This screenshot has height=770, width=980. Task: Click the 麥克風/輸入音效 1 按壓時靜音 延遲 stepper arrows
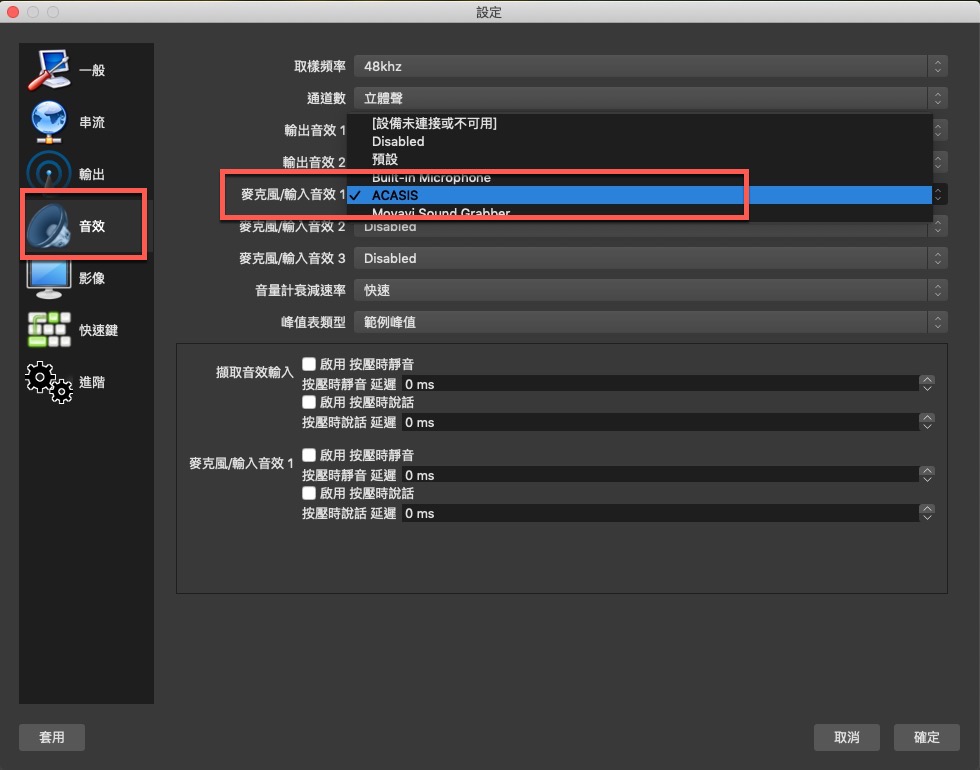click(928, 475)
